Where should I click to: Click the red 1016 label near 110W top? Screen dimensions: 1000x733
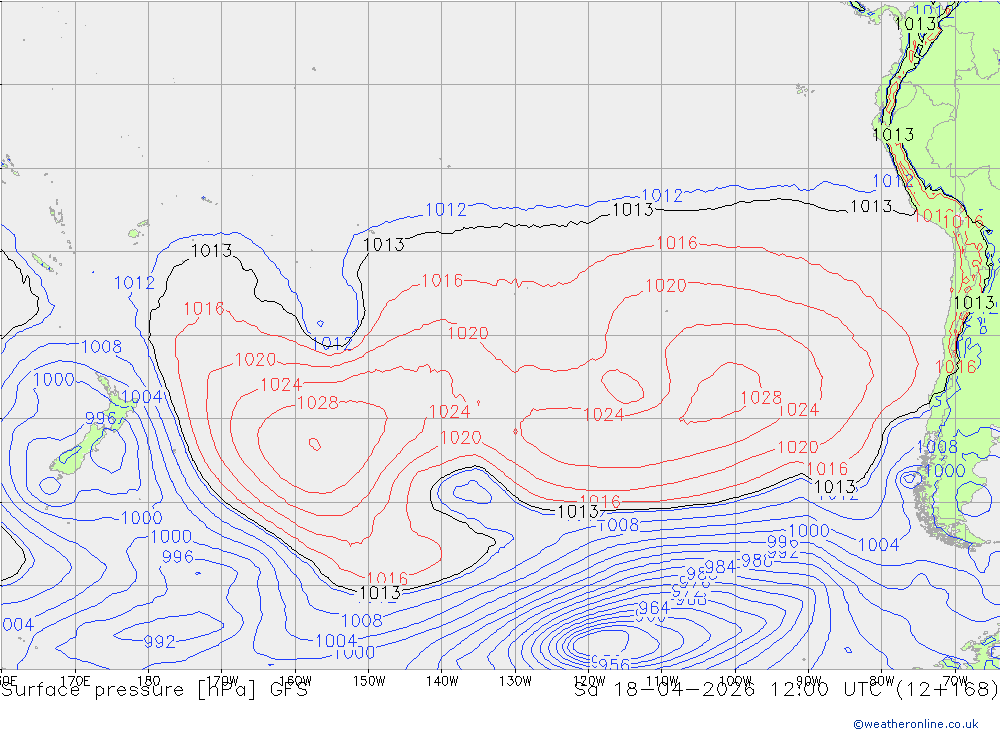pyautogui.click(x=677, y=243)
